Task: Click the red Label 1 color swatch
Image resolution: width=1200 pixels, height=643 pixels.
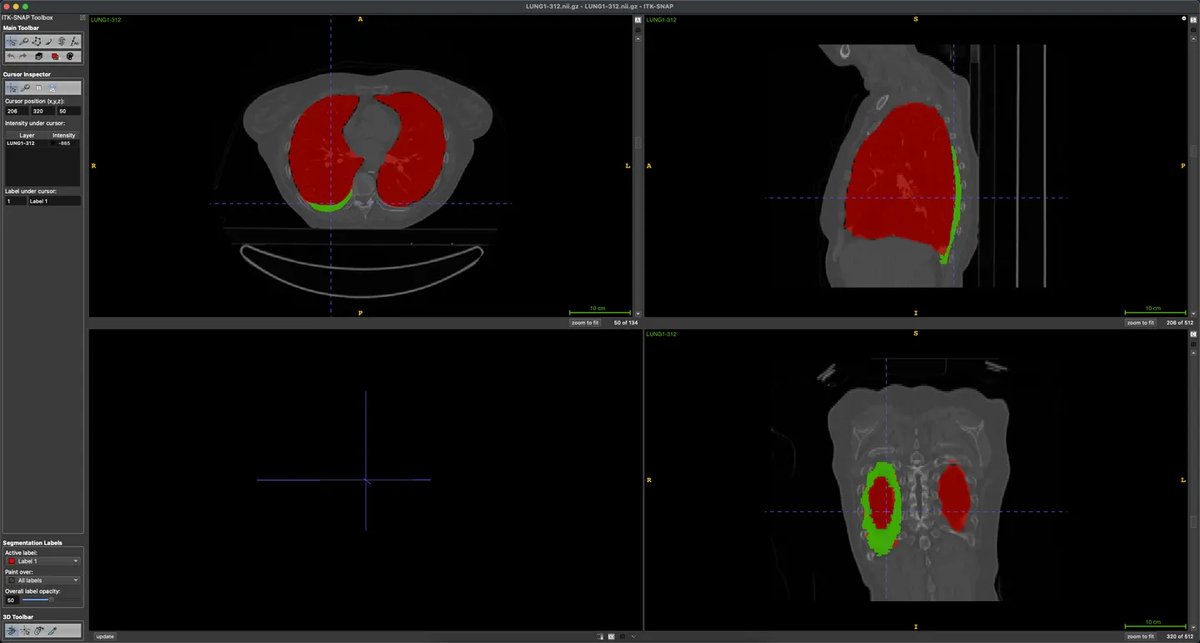Action: [11, 561]
